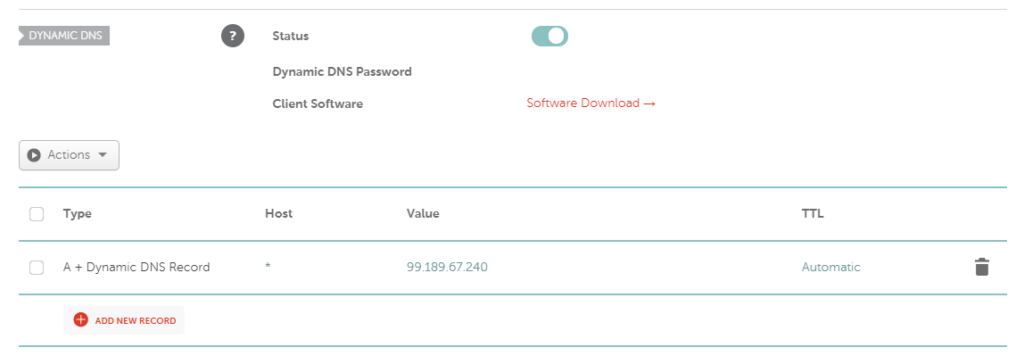Viewport: 1024px width, 364px height.
Task: Click the Value column header
Action: (x=423, y=214)
